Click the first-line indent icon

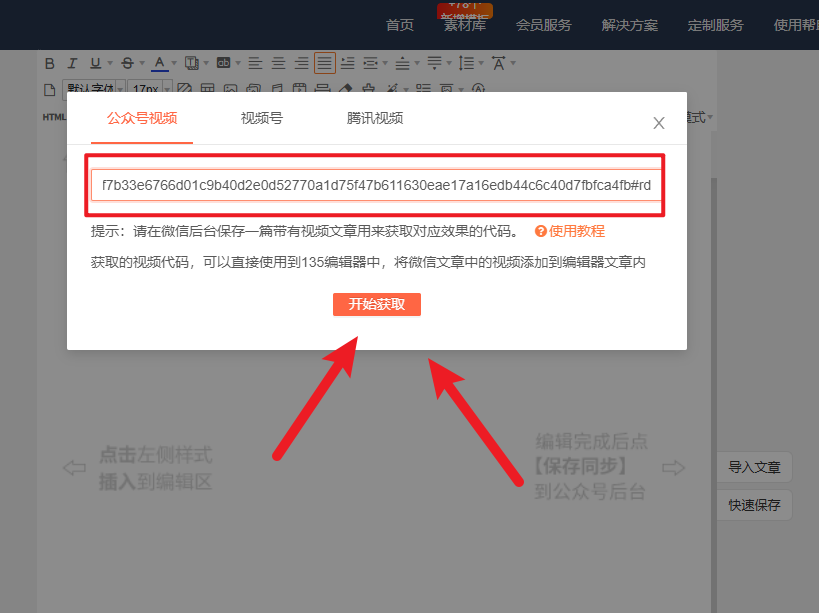[x=347, y=64]
